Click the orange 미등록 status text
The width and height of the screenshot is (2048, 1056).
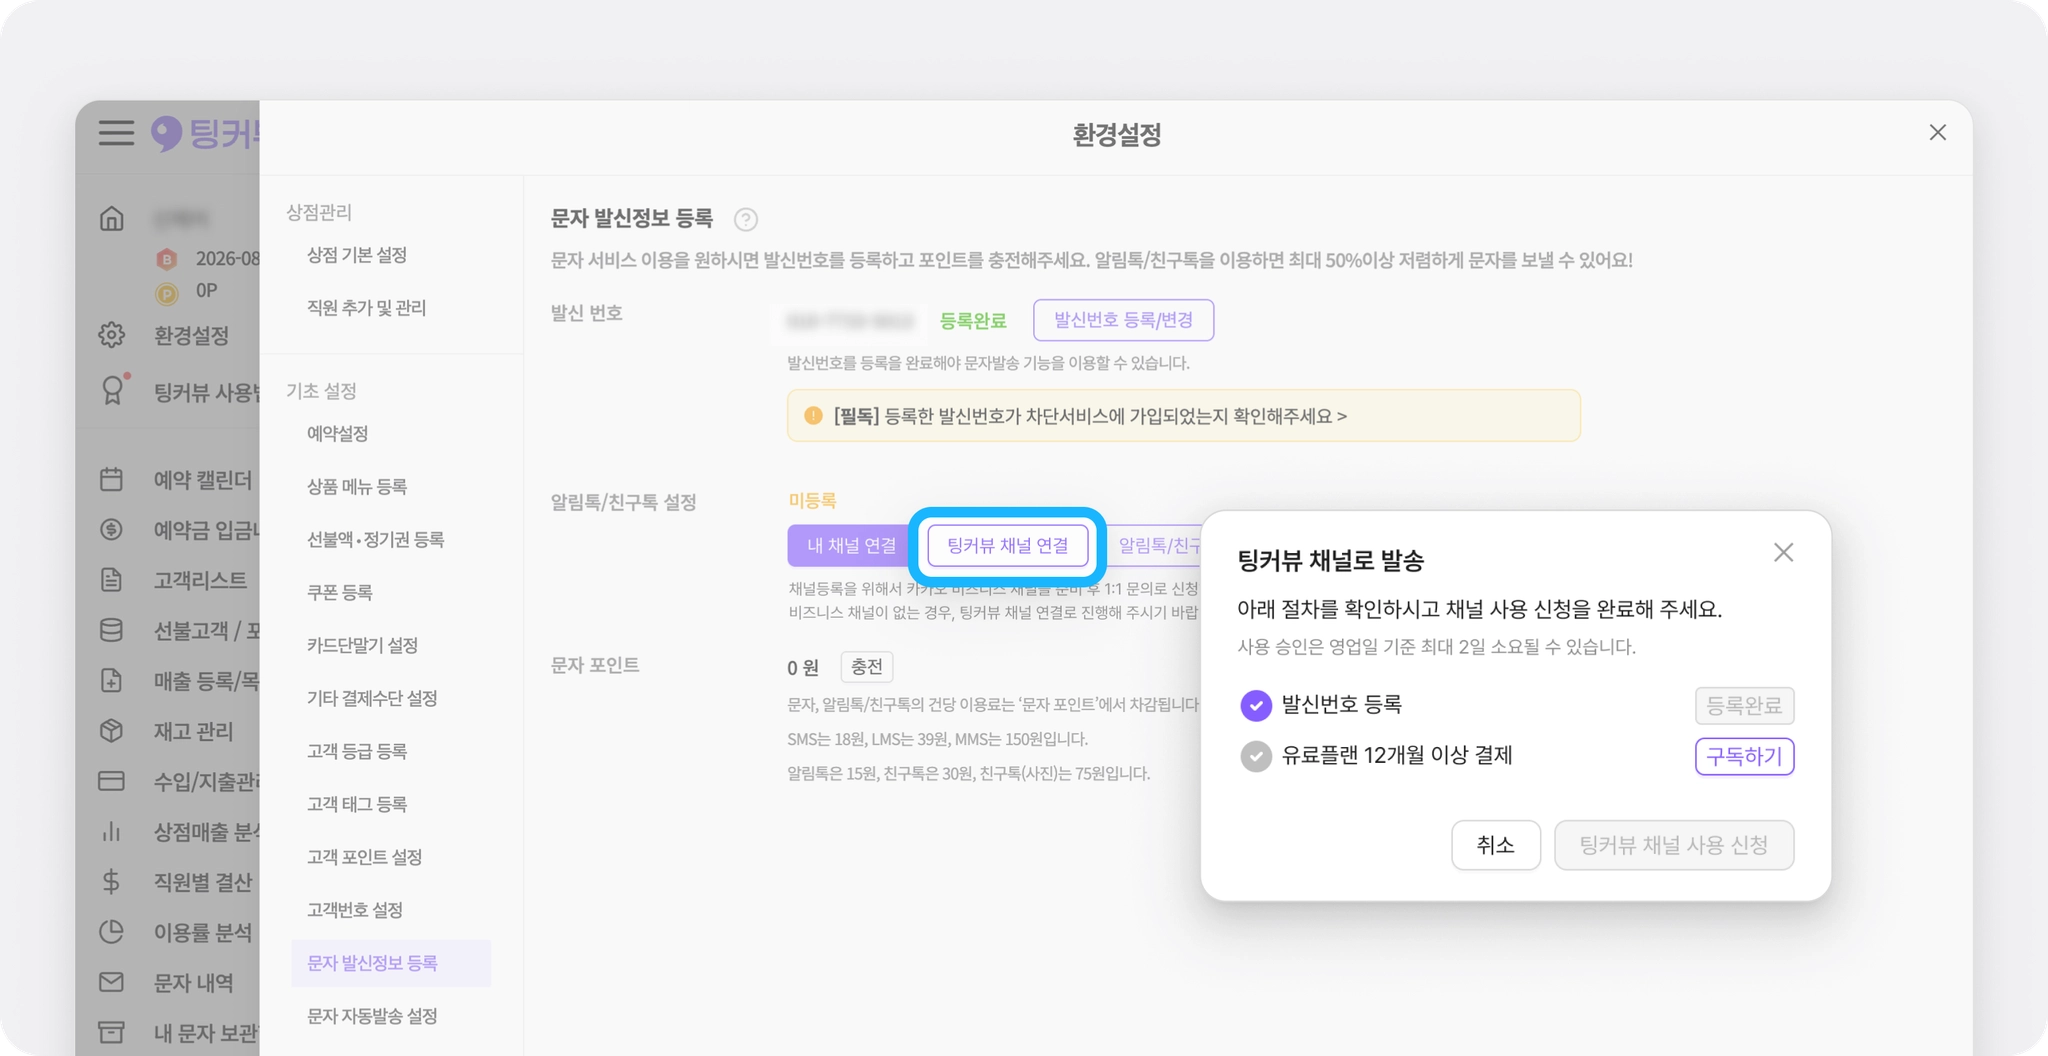coord(813,501)
